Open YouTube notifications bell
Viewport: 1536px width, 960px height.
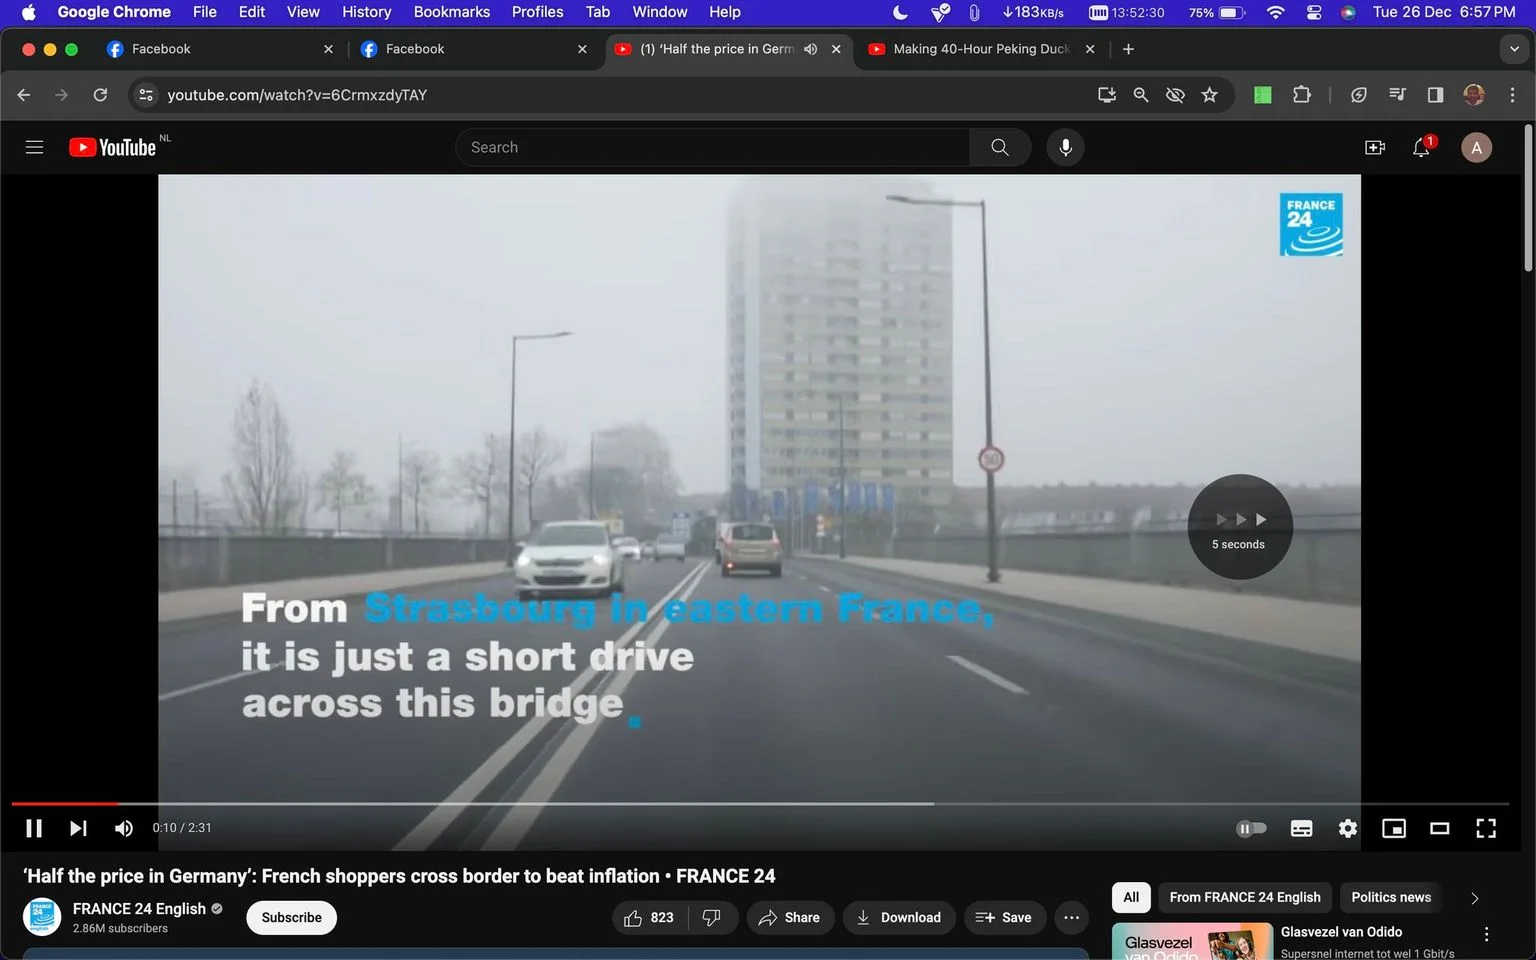tap(1421, 148)
